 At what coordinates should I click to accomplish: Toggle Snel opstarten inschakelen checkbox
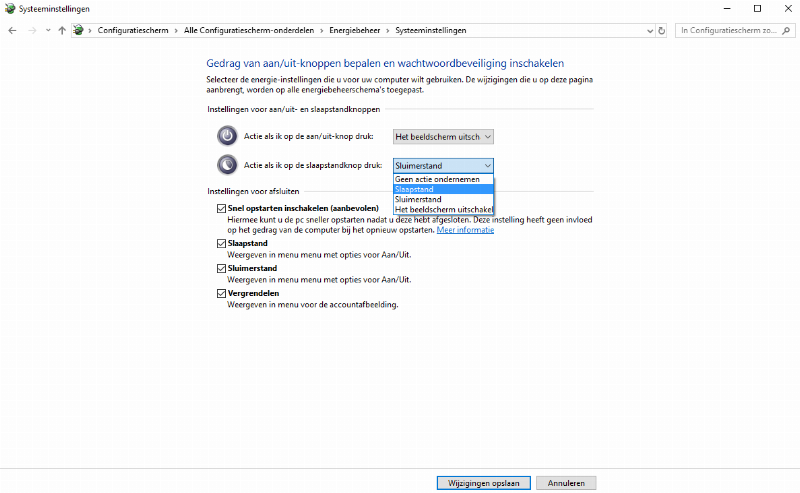pyautogui.click(x=221, y=208)
